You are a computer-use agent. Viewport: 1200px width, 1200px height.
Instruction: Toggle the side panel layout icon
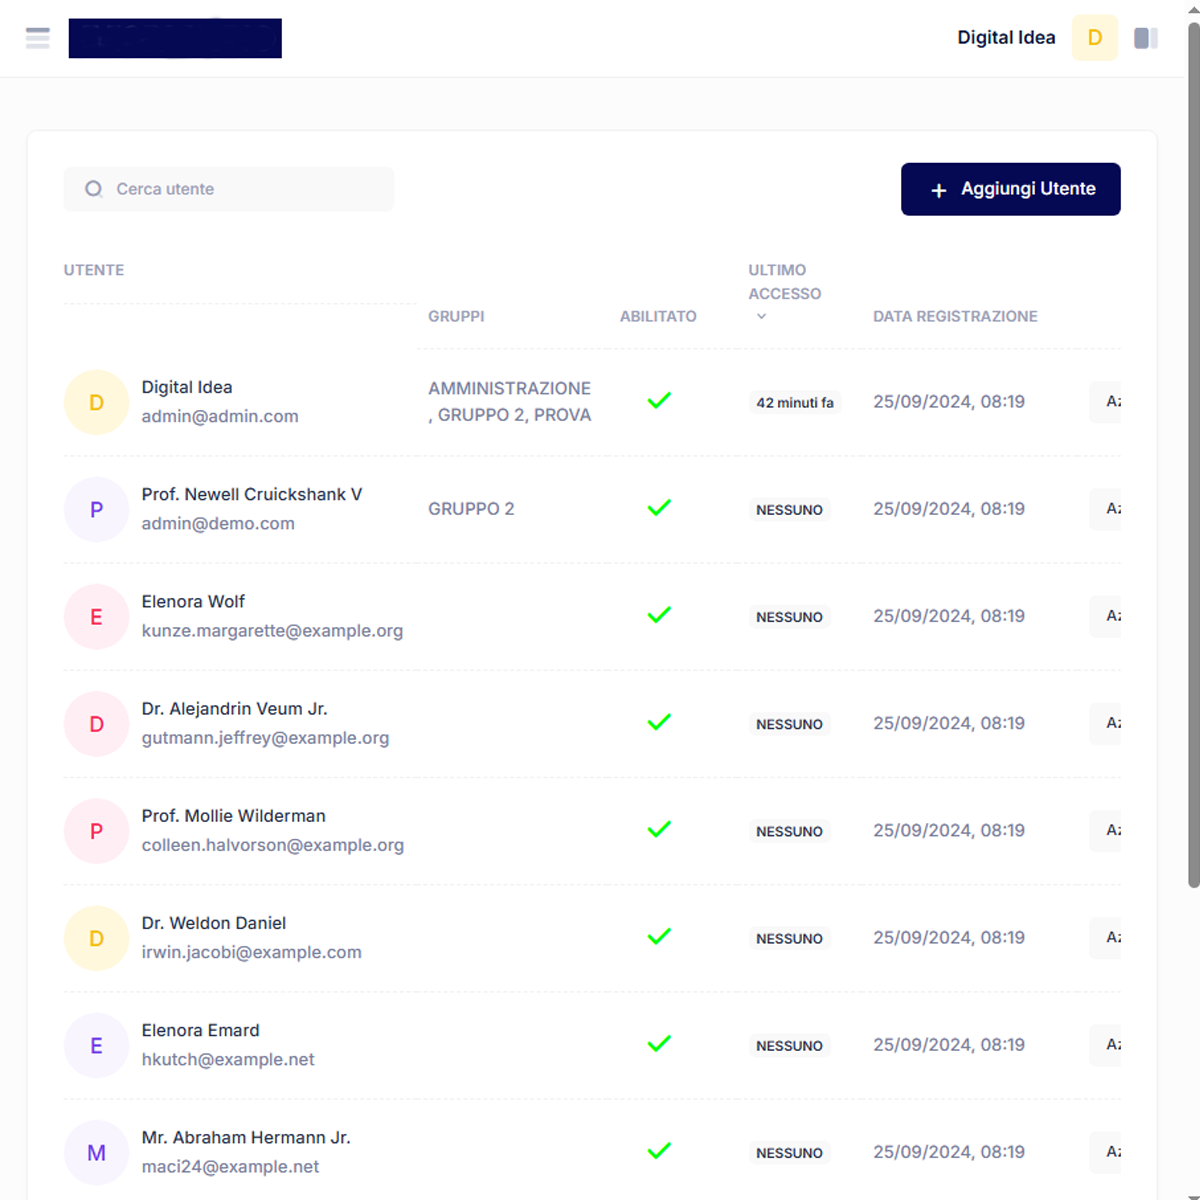(1145, 38)
